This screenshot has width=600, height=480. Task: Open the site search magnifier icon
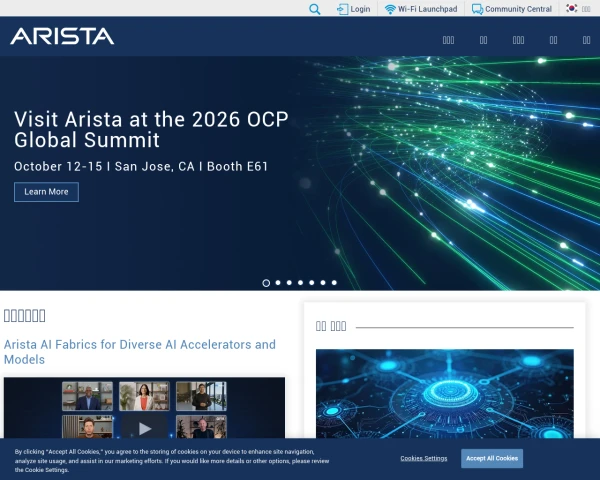[x=315, y=9]
